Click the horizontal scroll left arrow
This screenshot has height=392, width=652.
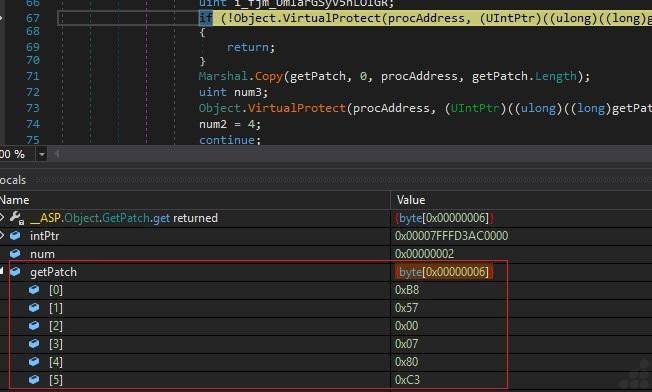pyautogui.click(x=57, y=154)
